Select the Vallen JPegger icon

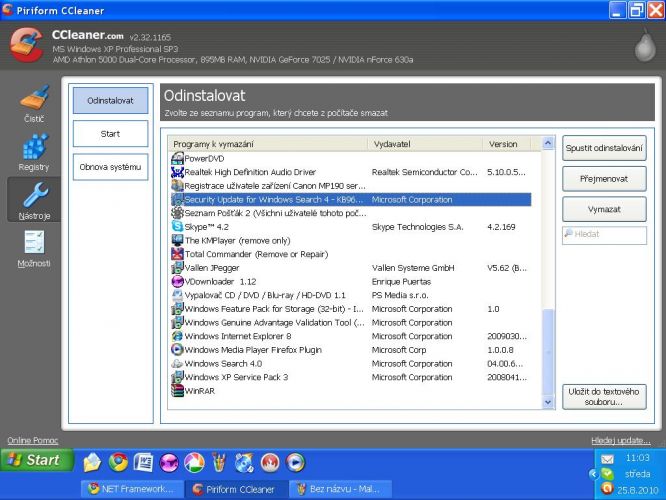177,268
